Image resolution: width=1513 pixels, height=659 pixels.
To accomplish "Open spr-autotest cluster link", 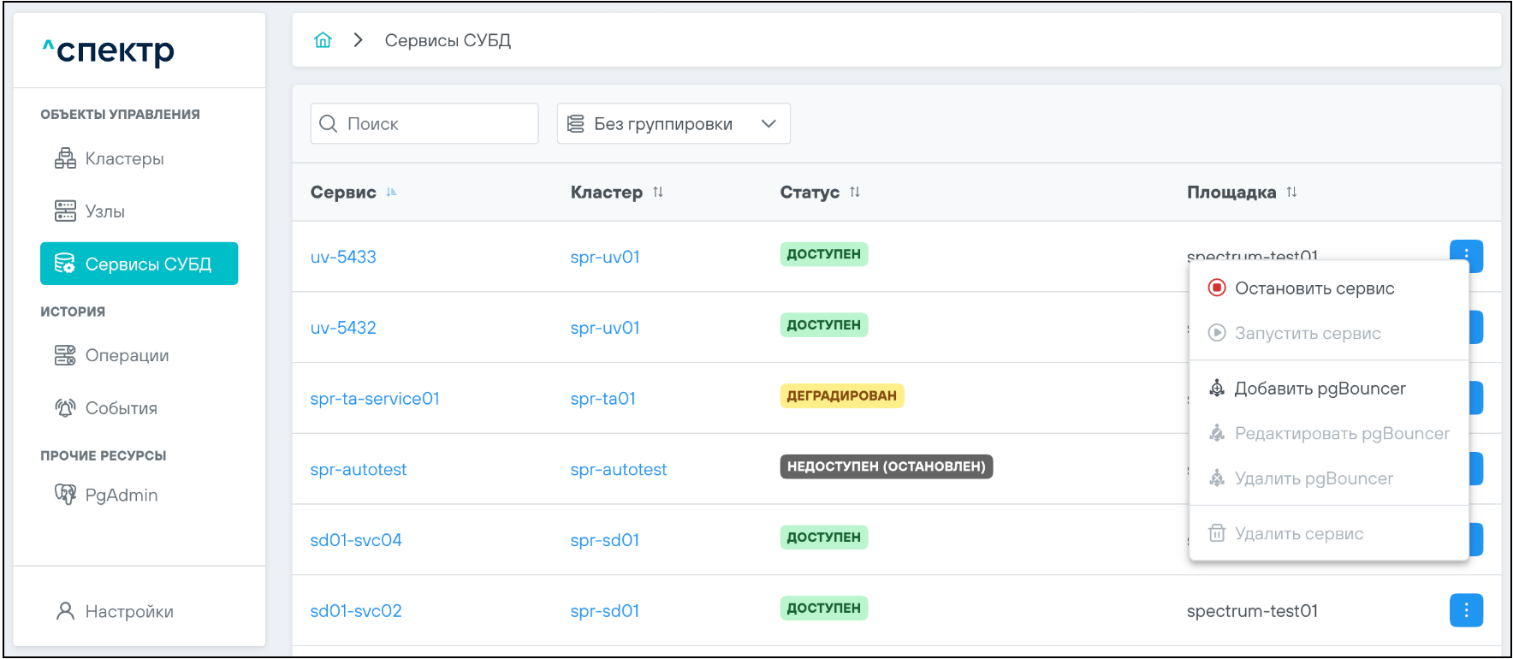I will point(618,469).
